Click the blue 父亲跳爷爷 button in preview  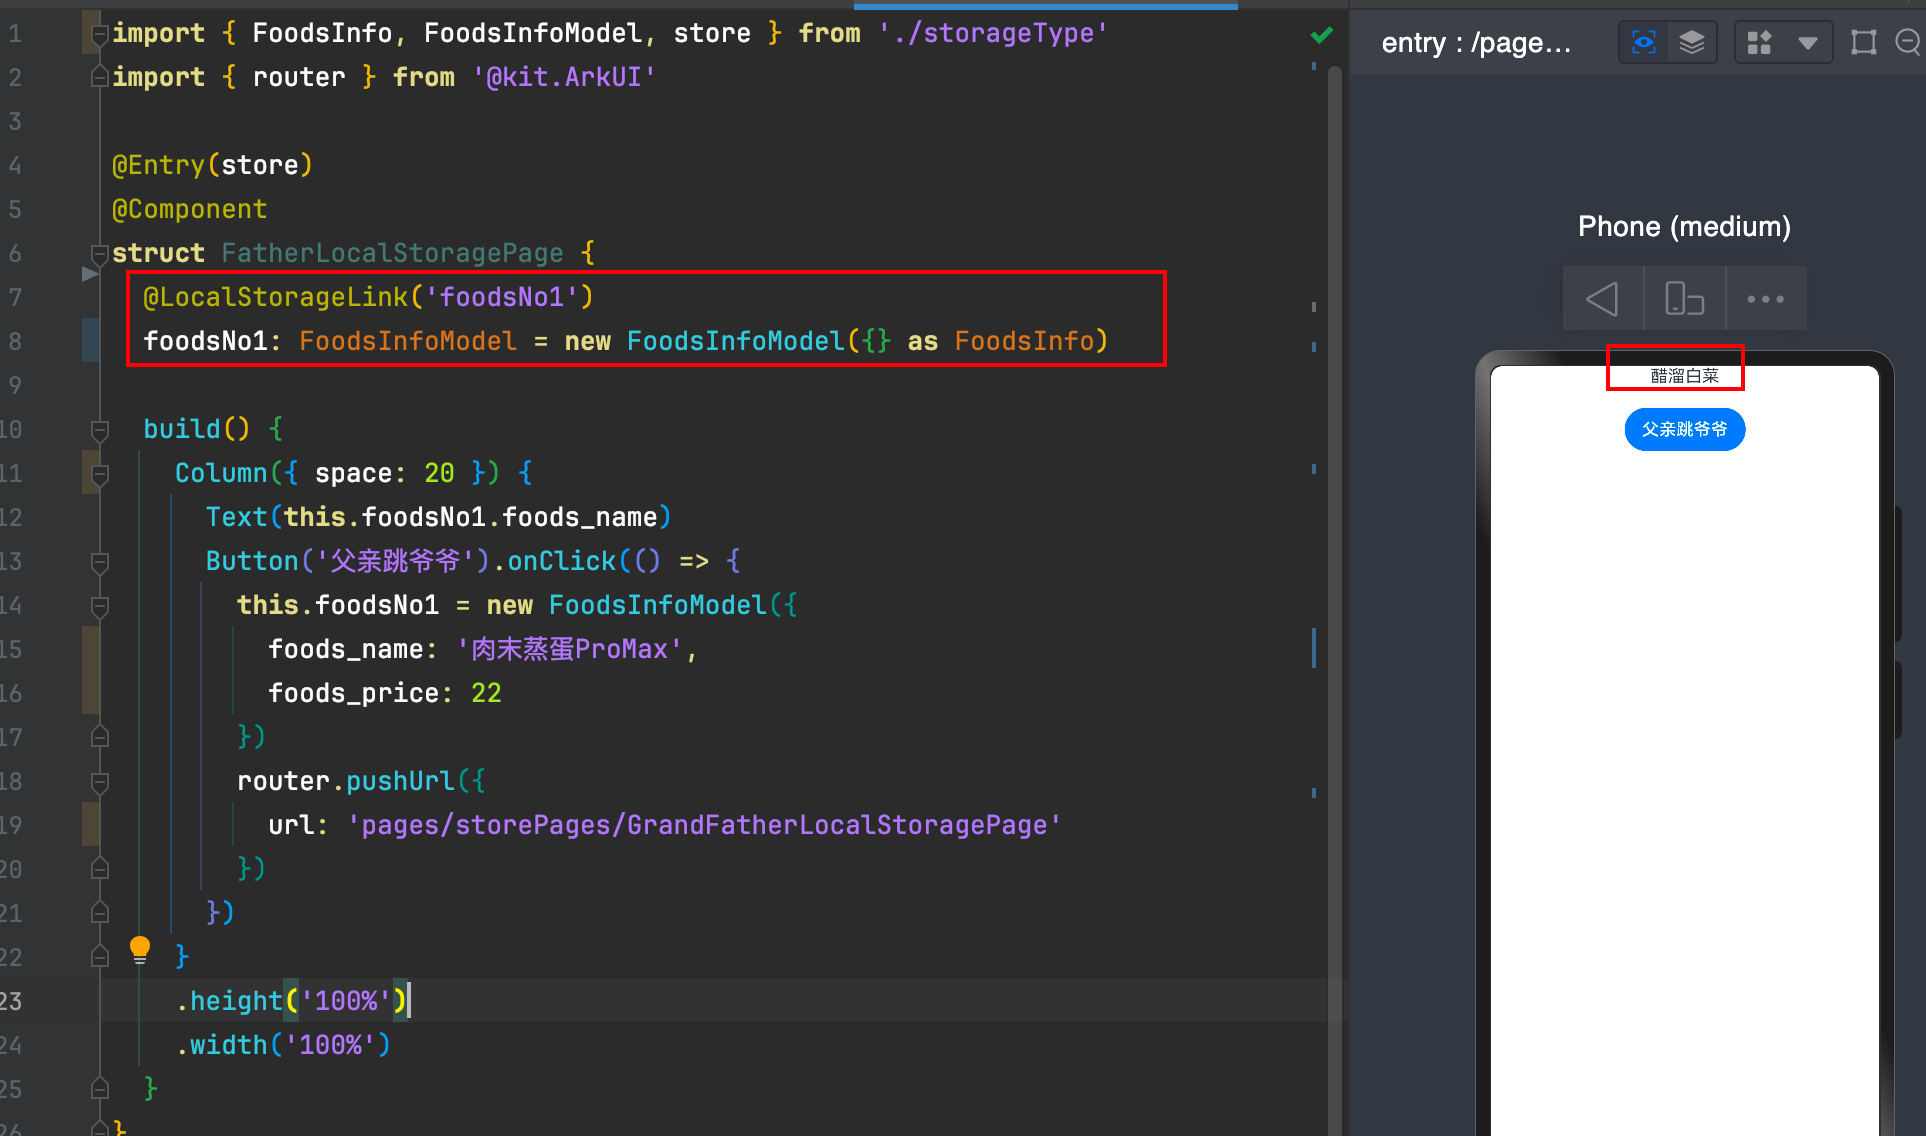(1685, 430)
